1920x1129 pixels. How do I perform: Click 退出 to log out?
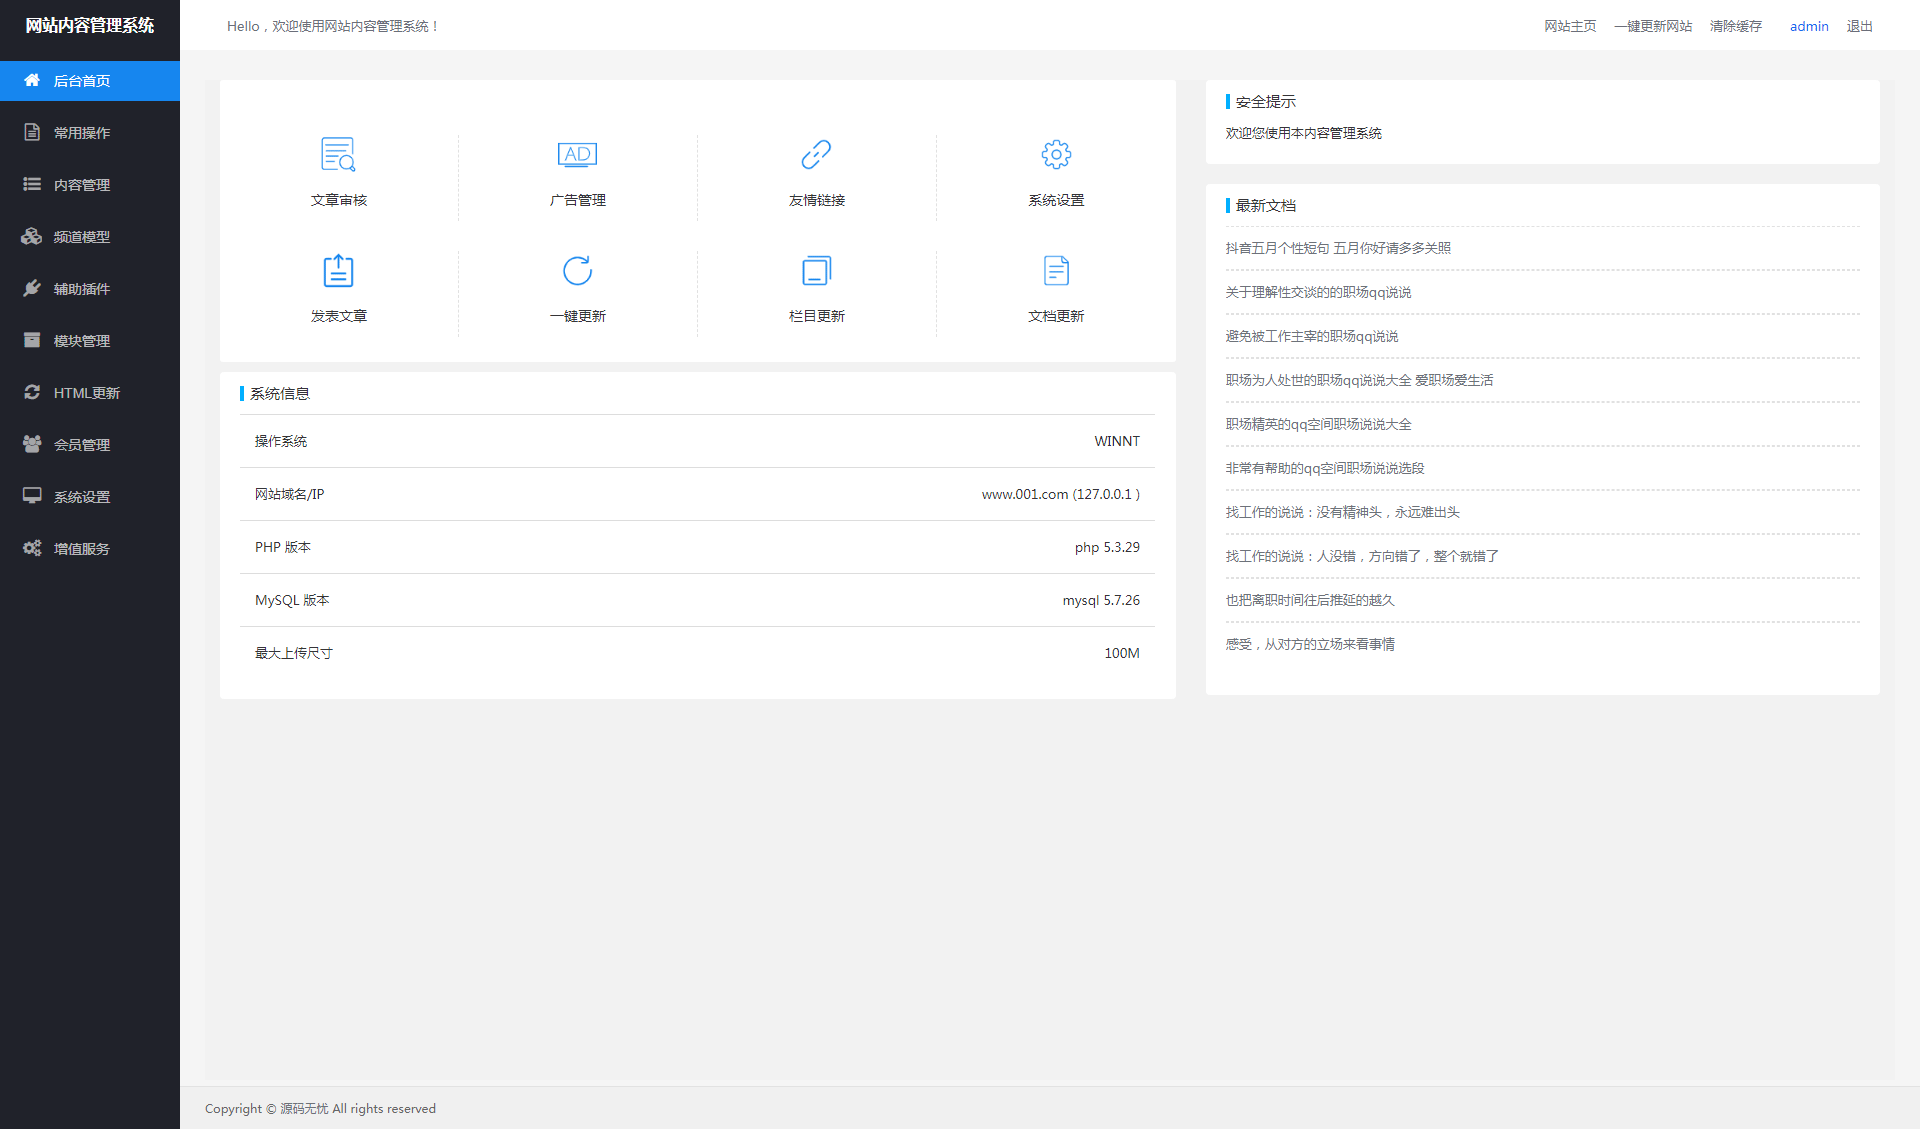coord(1859,26)
